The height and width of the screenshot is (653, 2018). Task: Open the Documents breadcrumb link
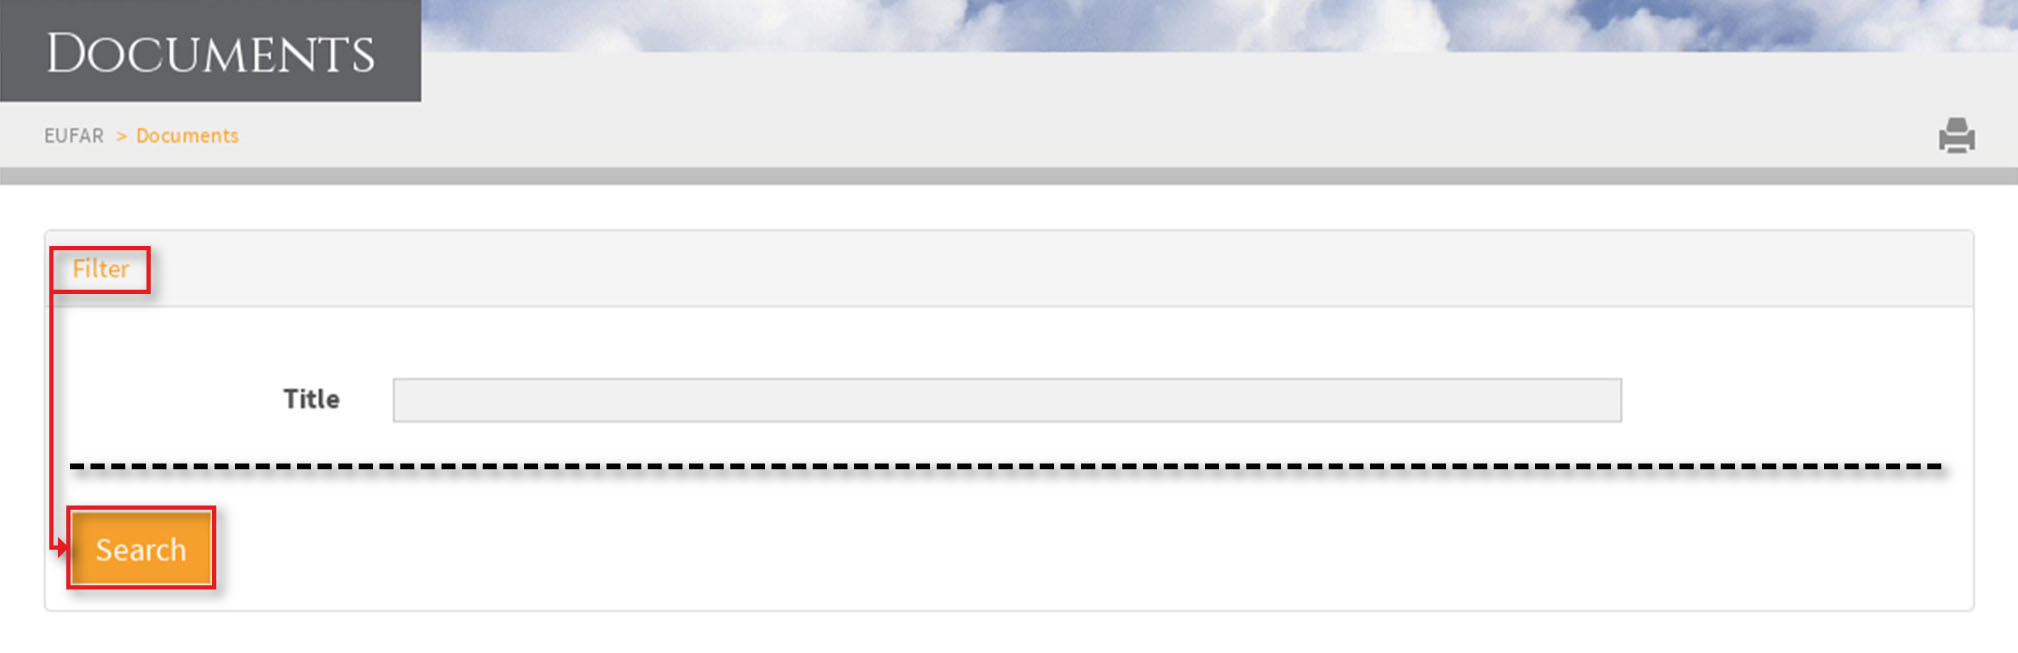tap(187, 135)
